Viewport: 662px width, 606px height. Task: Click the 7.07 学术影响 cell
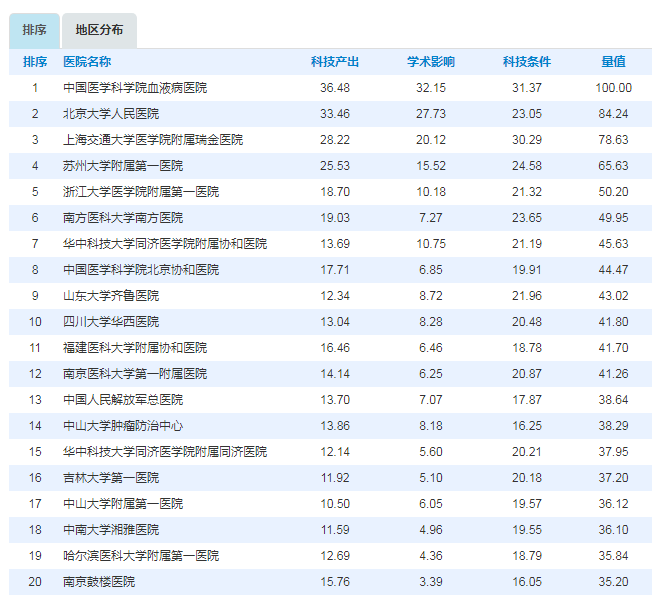coord(431,400)
